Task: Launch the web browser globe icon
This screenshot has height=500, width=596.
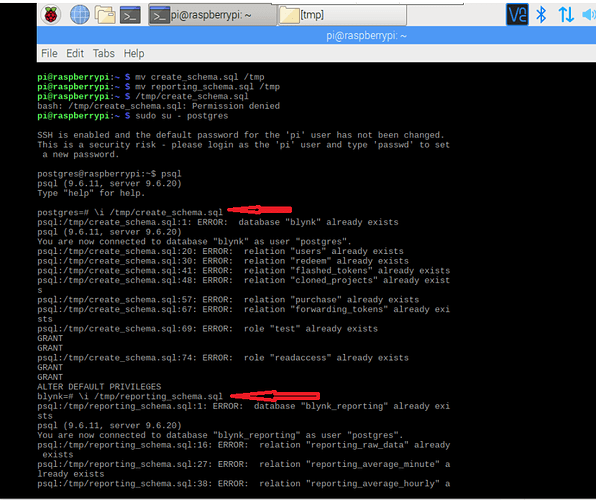Action: 80,15
